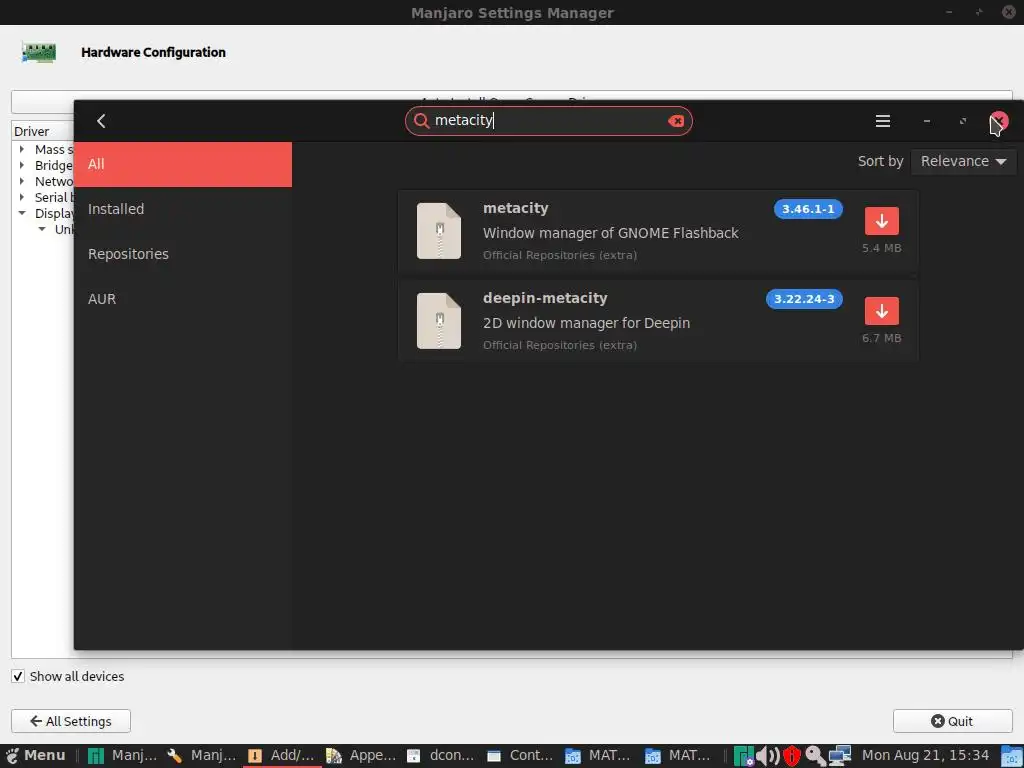Maximize the package manager window
1024x768 pixels.
click(x=963, y=121)
